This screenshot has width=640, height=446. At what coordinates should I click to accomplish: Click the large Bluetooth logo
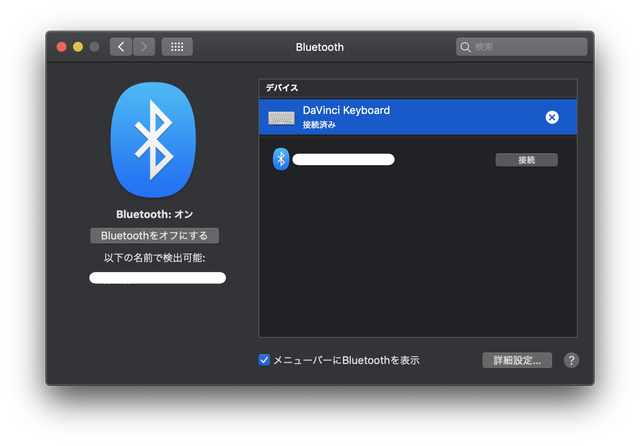tap(153, 140)
